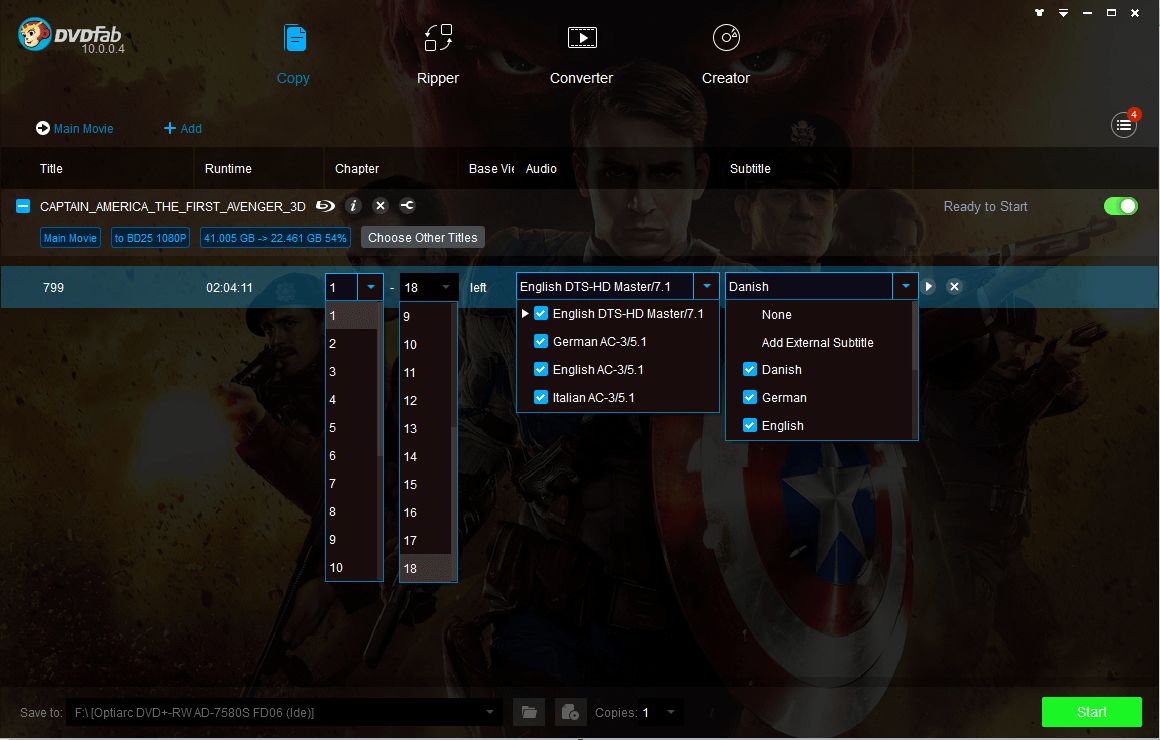Click the Subtitle column header
The width and height of the screenshot is (1160, 740).
click(749, 169)
